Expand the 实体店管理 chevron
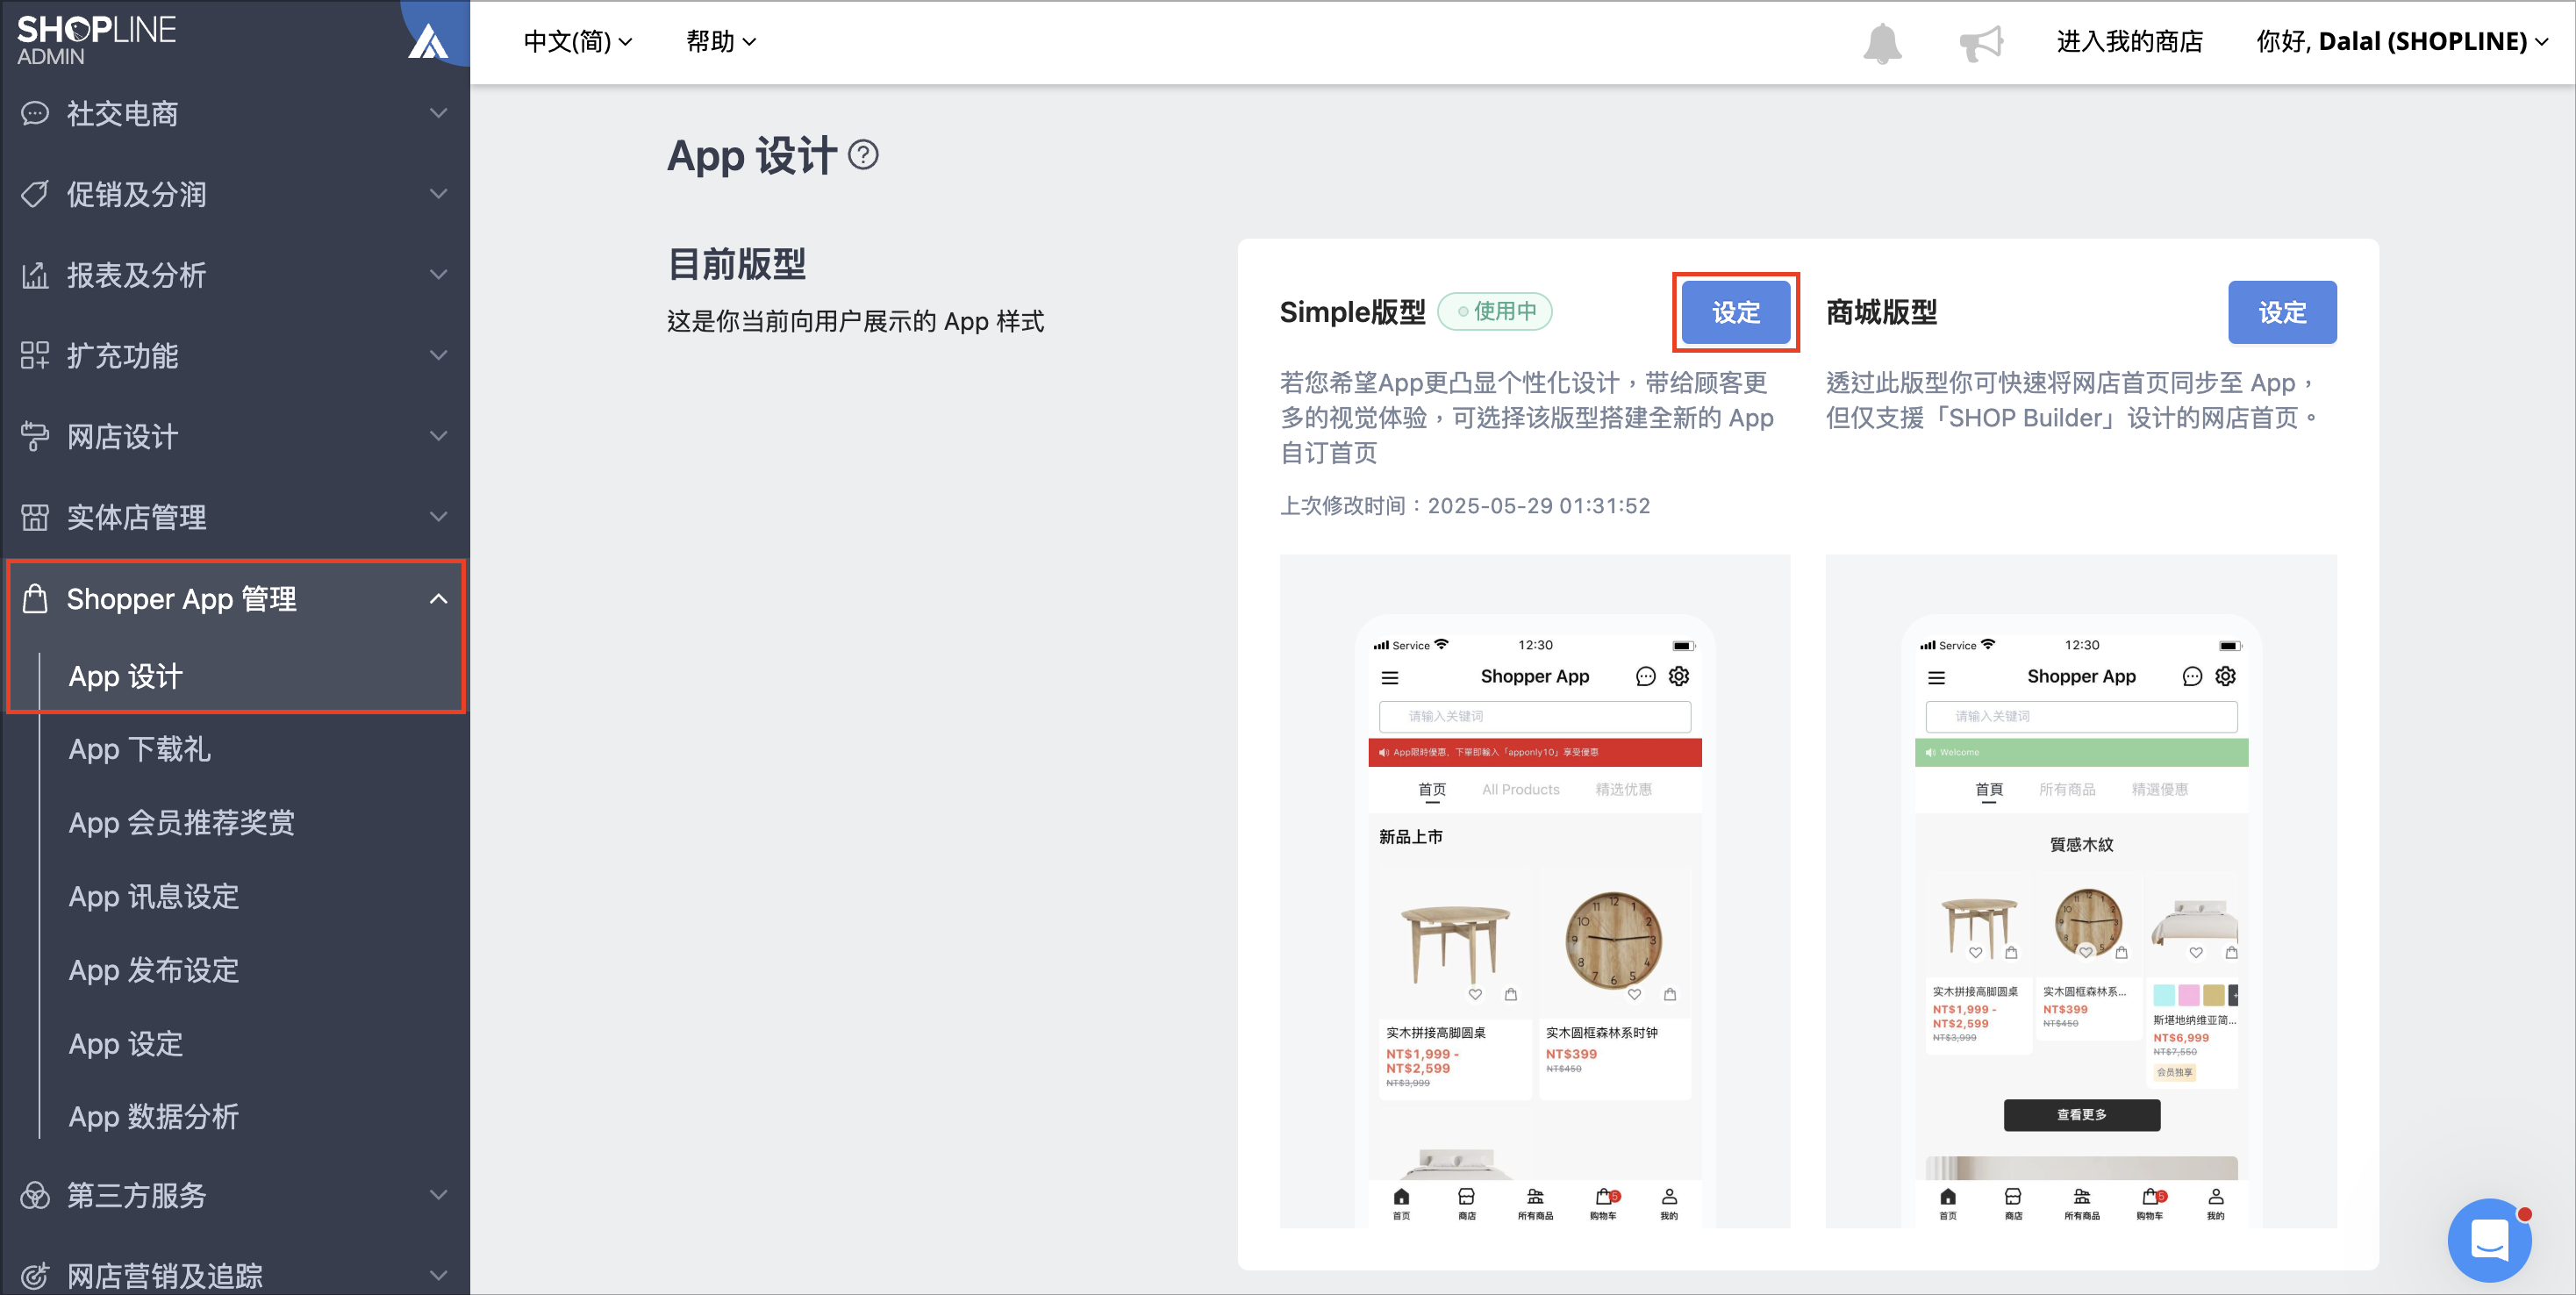The height and width of the screenshot is (1295, 2576). pyautogui.click(x=438, y=516)
